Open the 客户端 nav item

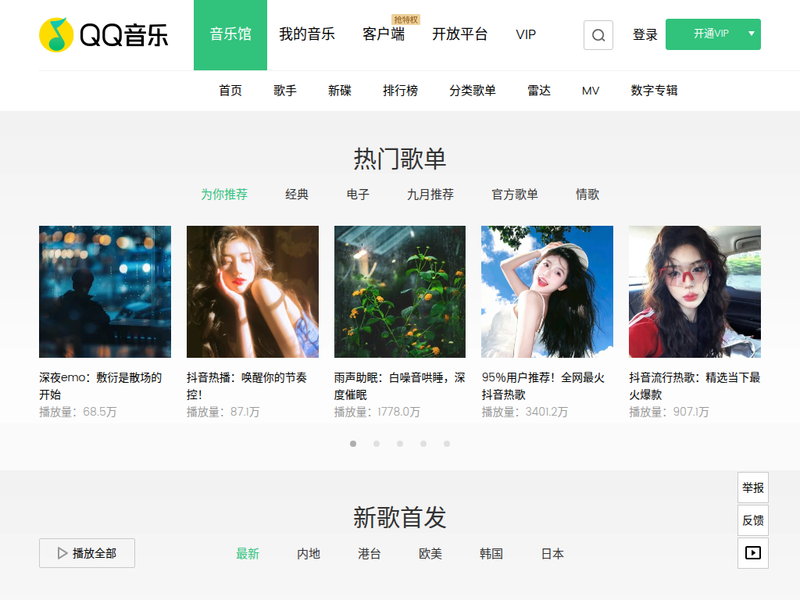[x=383, y=35]
